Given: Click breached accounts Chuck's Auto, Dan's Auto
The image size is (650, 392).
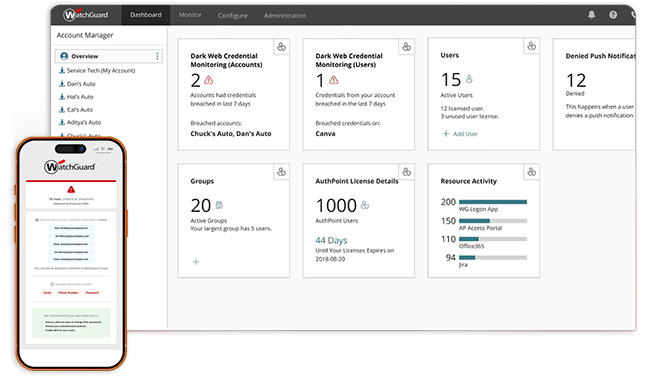Looking at the screenshot, I should point(231,133).
